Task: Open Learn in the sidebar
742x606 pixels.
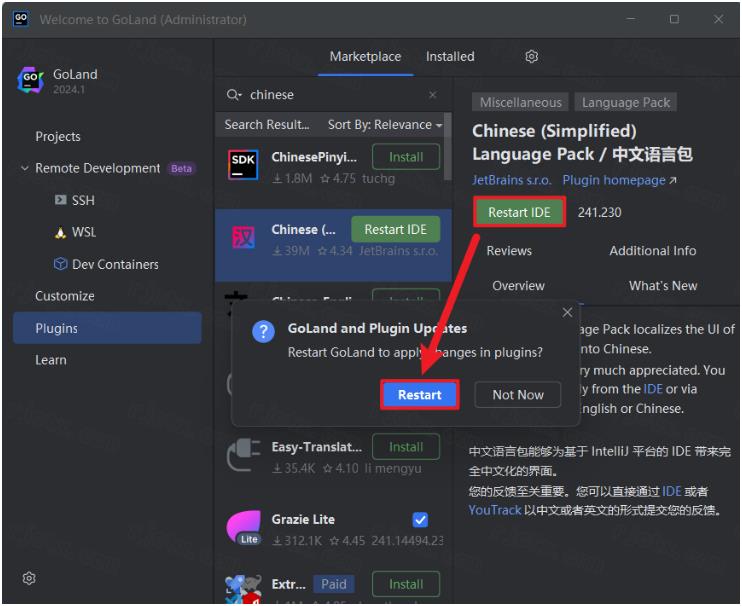Action: pyautogui.click(x=51, y=360)
